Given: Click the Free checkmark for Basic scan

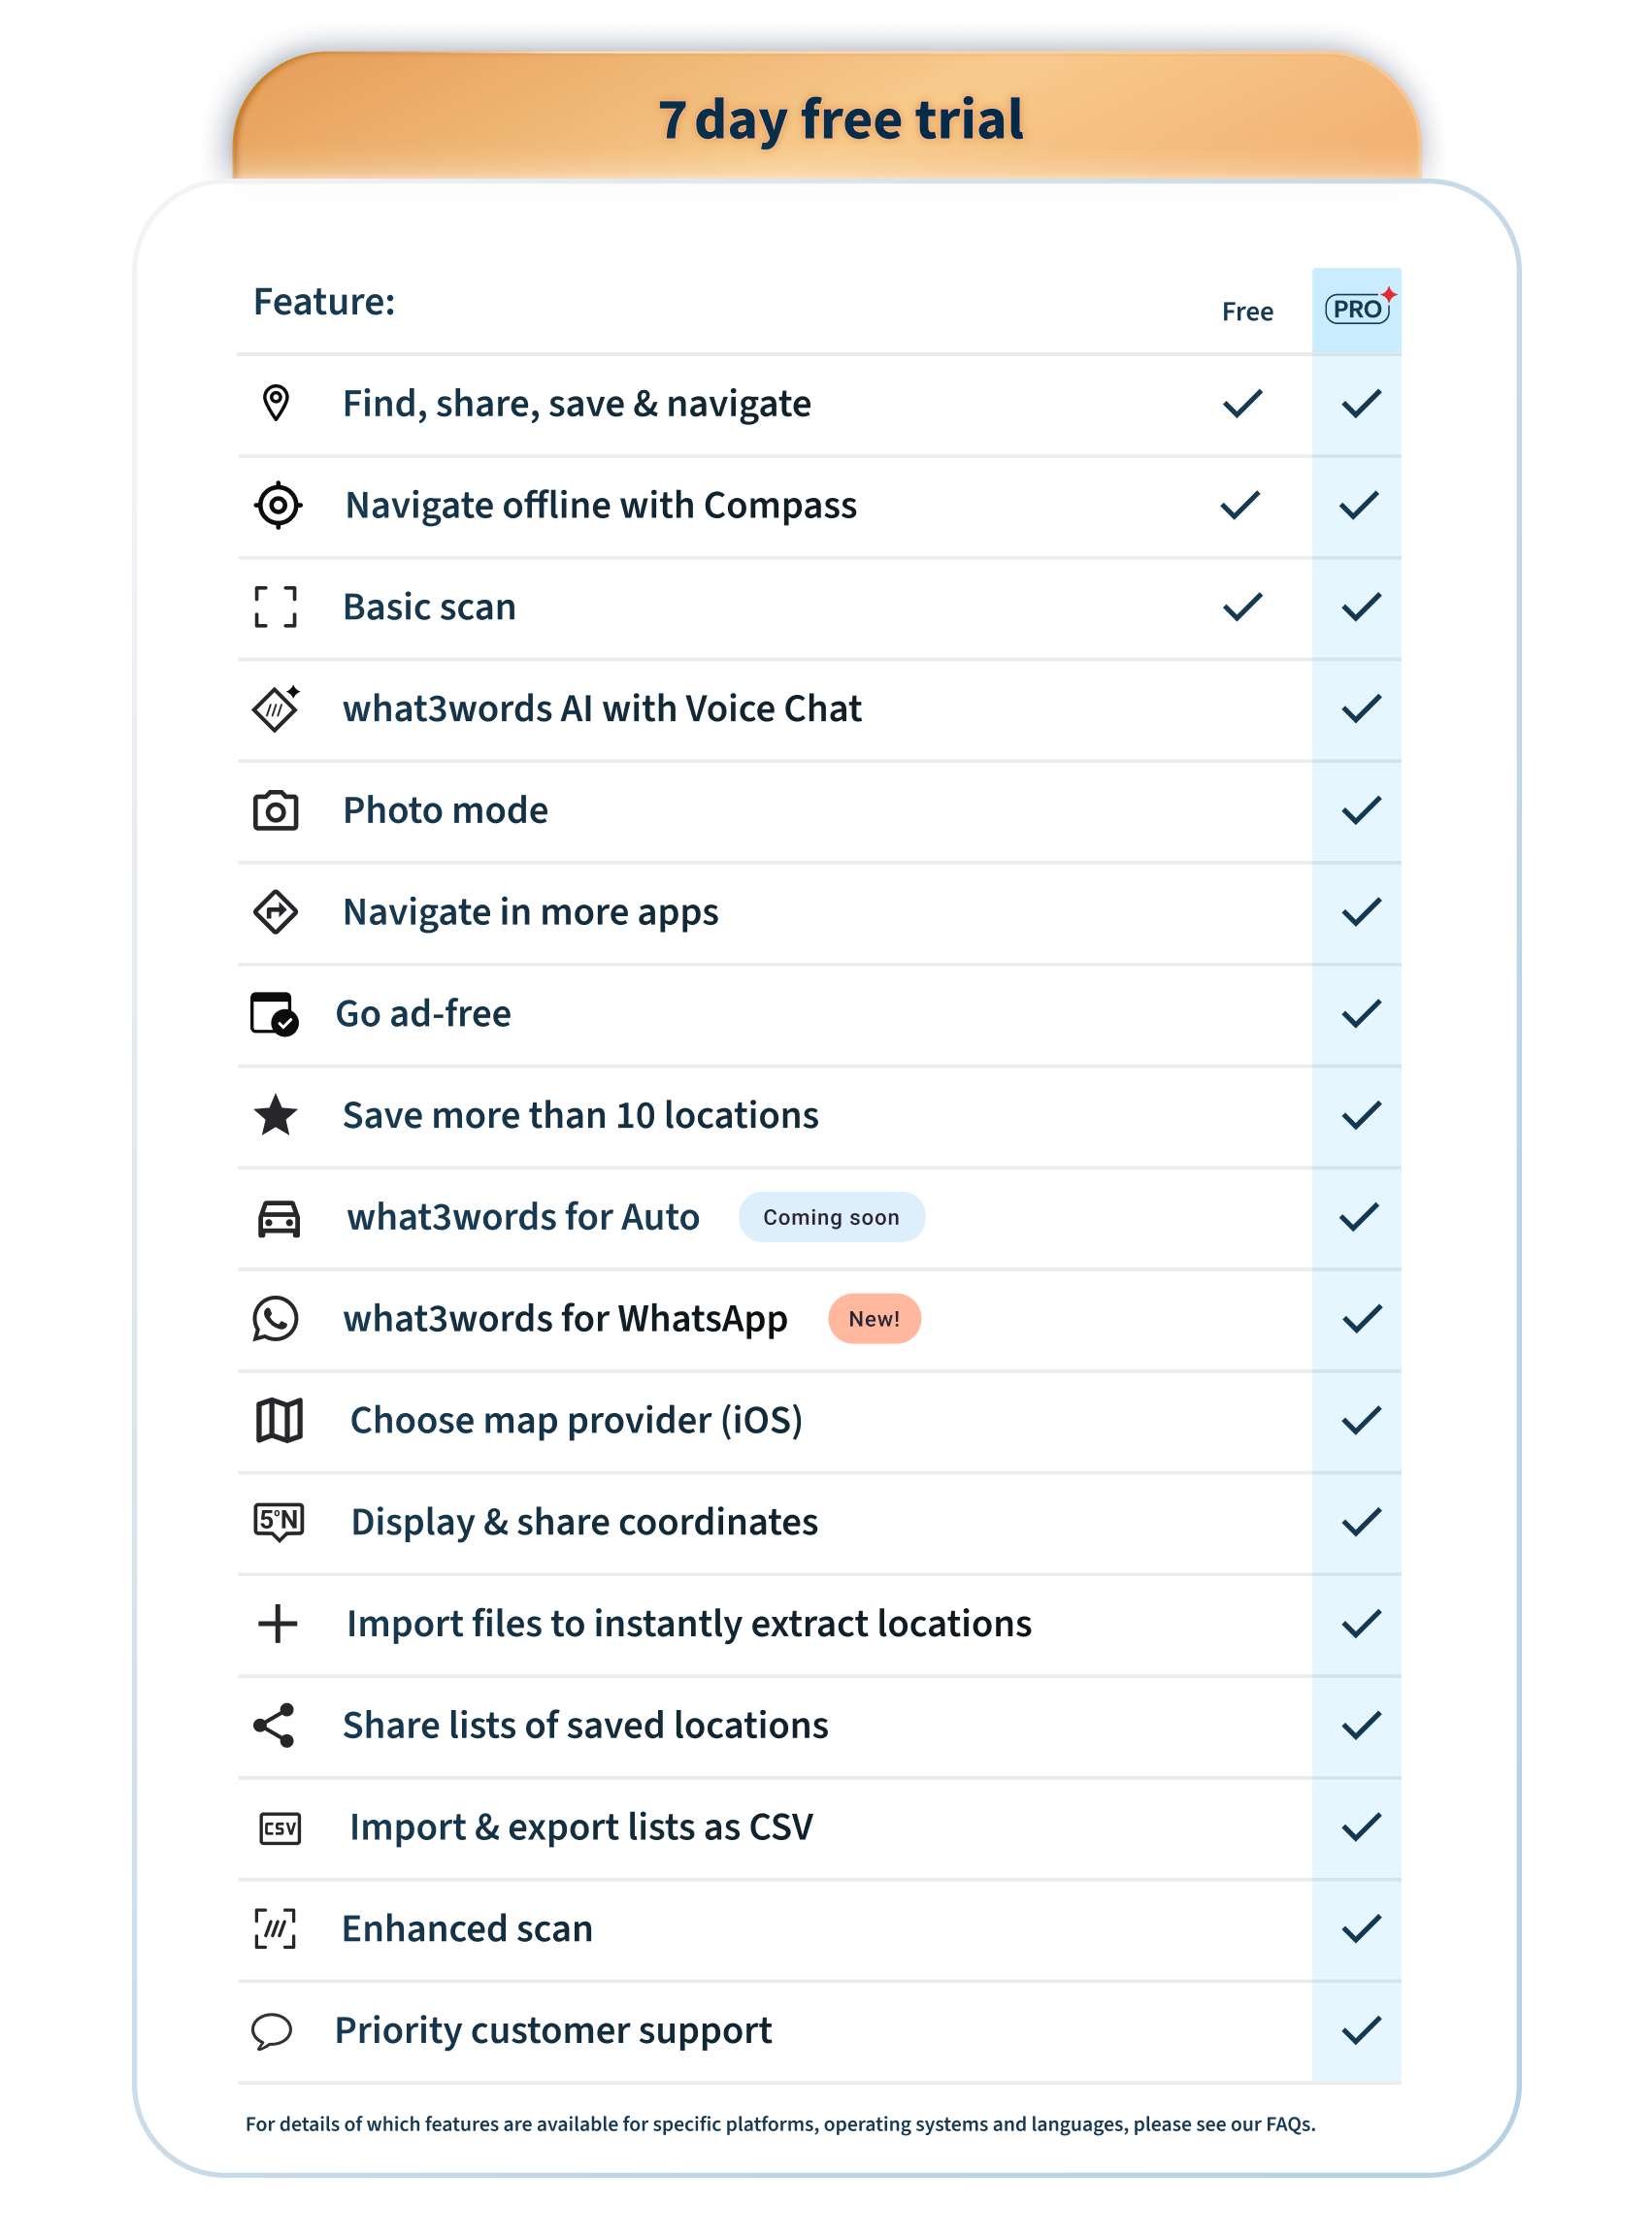Looking at the screenshot, I should pos(1242,607).
